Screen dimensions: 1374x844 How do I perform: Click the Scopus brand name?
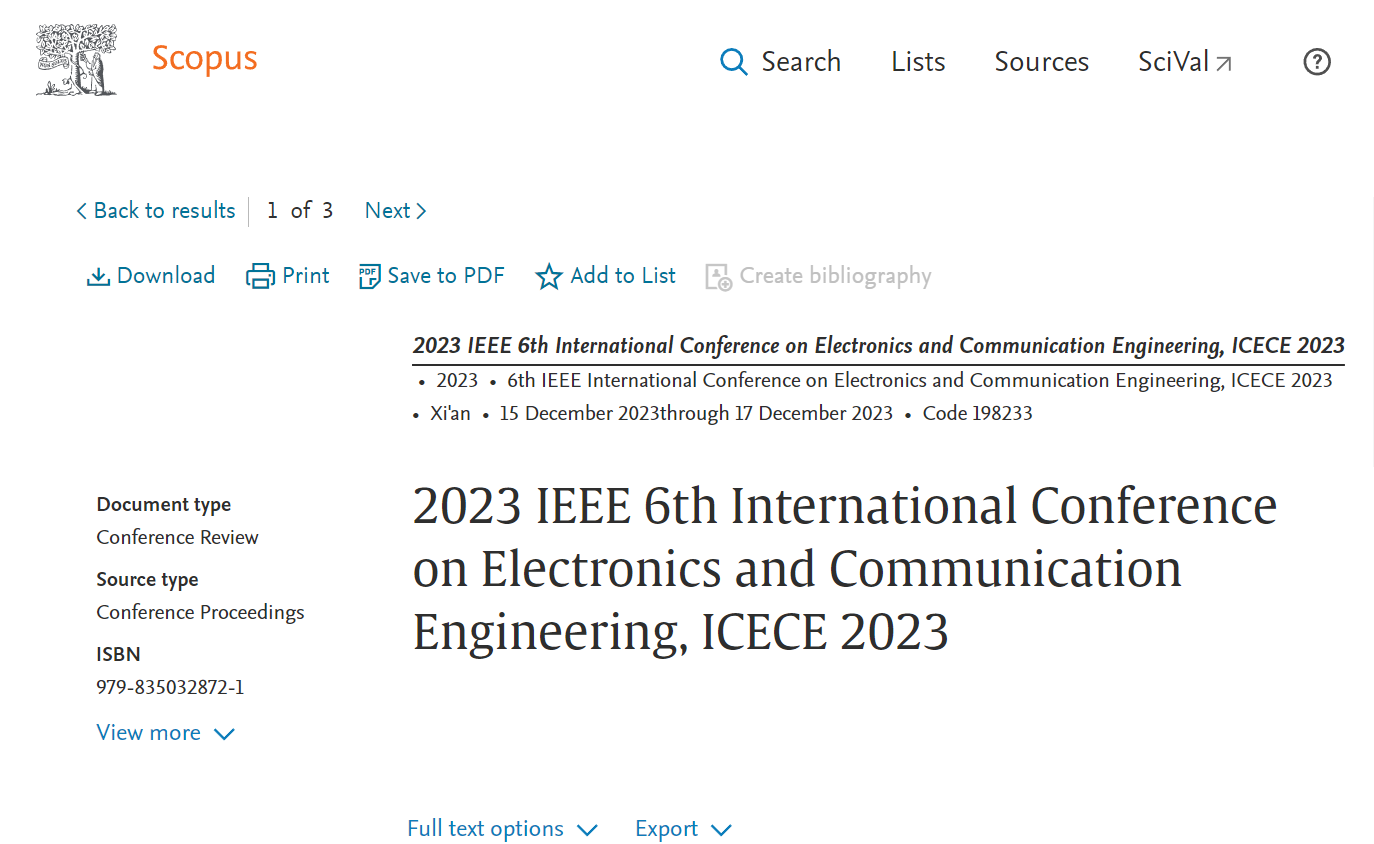tap(204, 58)
